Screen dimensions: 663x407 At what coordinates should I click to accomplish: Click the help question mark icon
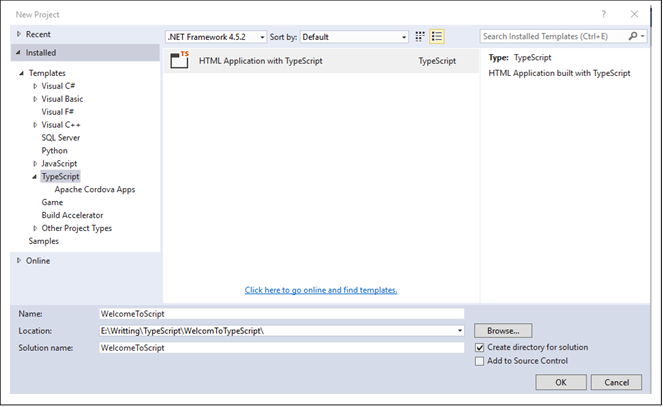click(x=604, y=14)
